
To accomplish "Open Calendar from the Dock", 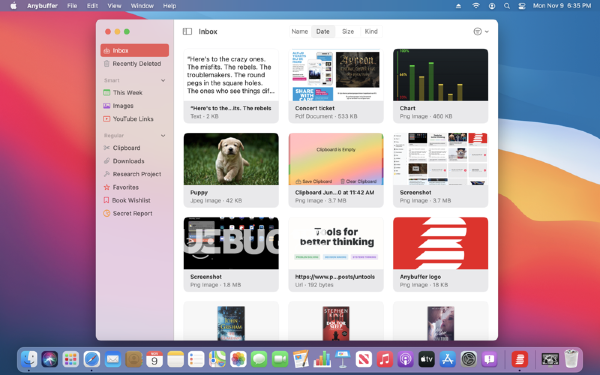I will 154,359.
